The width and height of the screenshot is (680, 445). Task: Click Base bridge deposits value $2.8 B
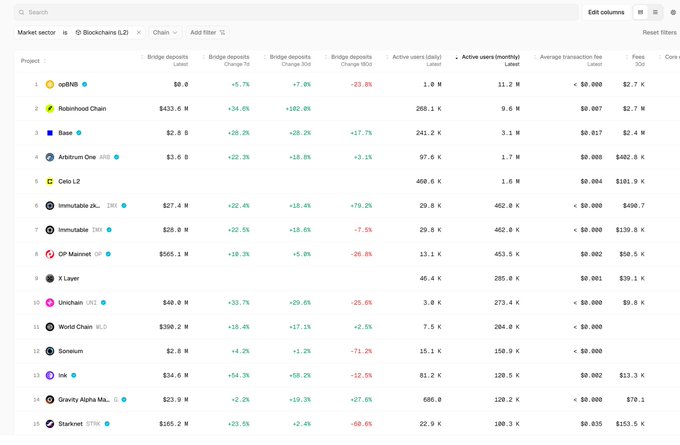pos(177,133)
